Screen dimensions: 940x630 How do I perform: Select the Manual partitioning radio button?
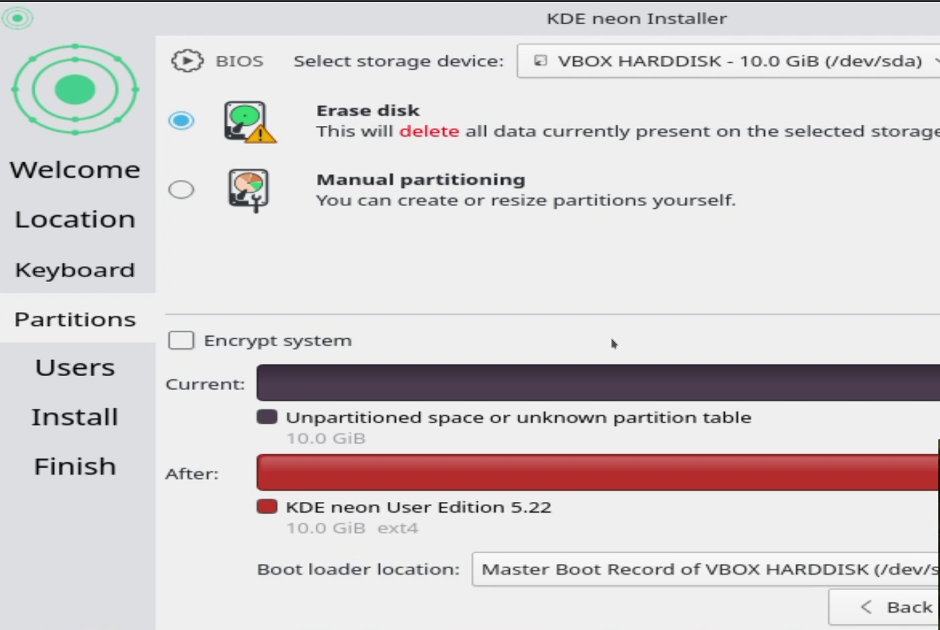pos(181,189)
